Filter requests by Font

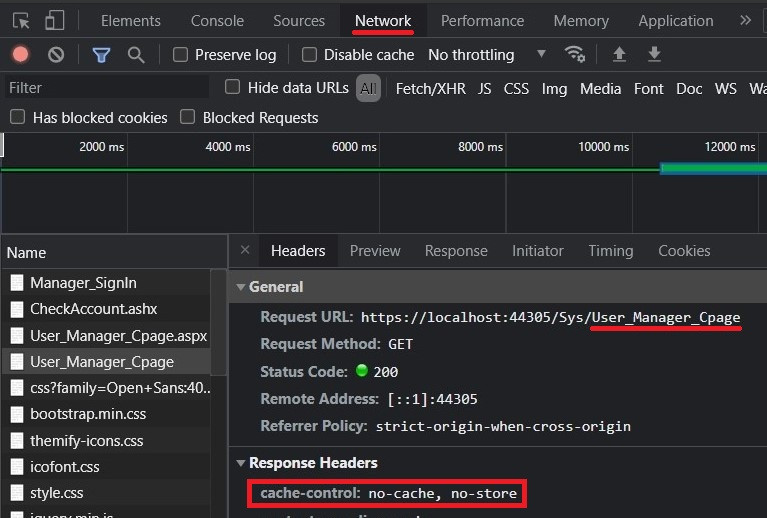tap(649, 89)
